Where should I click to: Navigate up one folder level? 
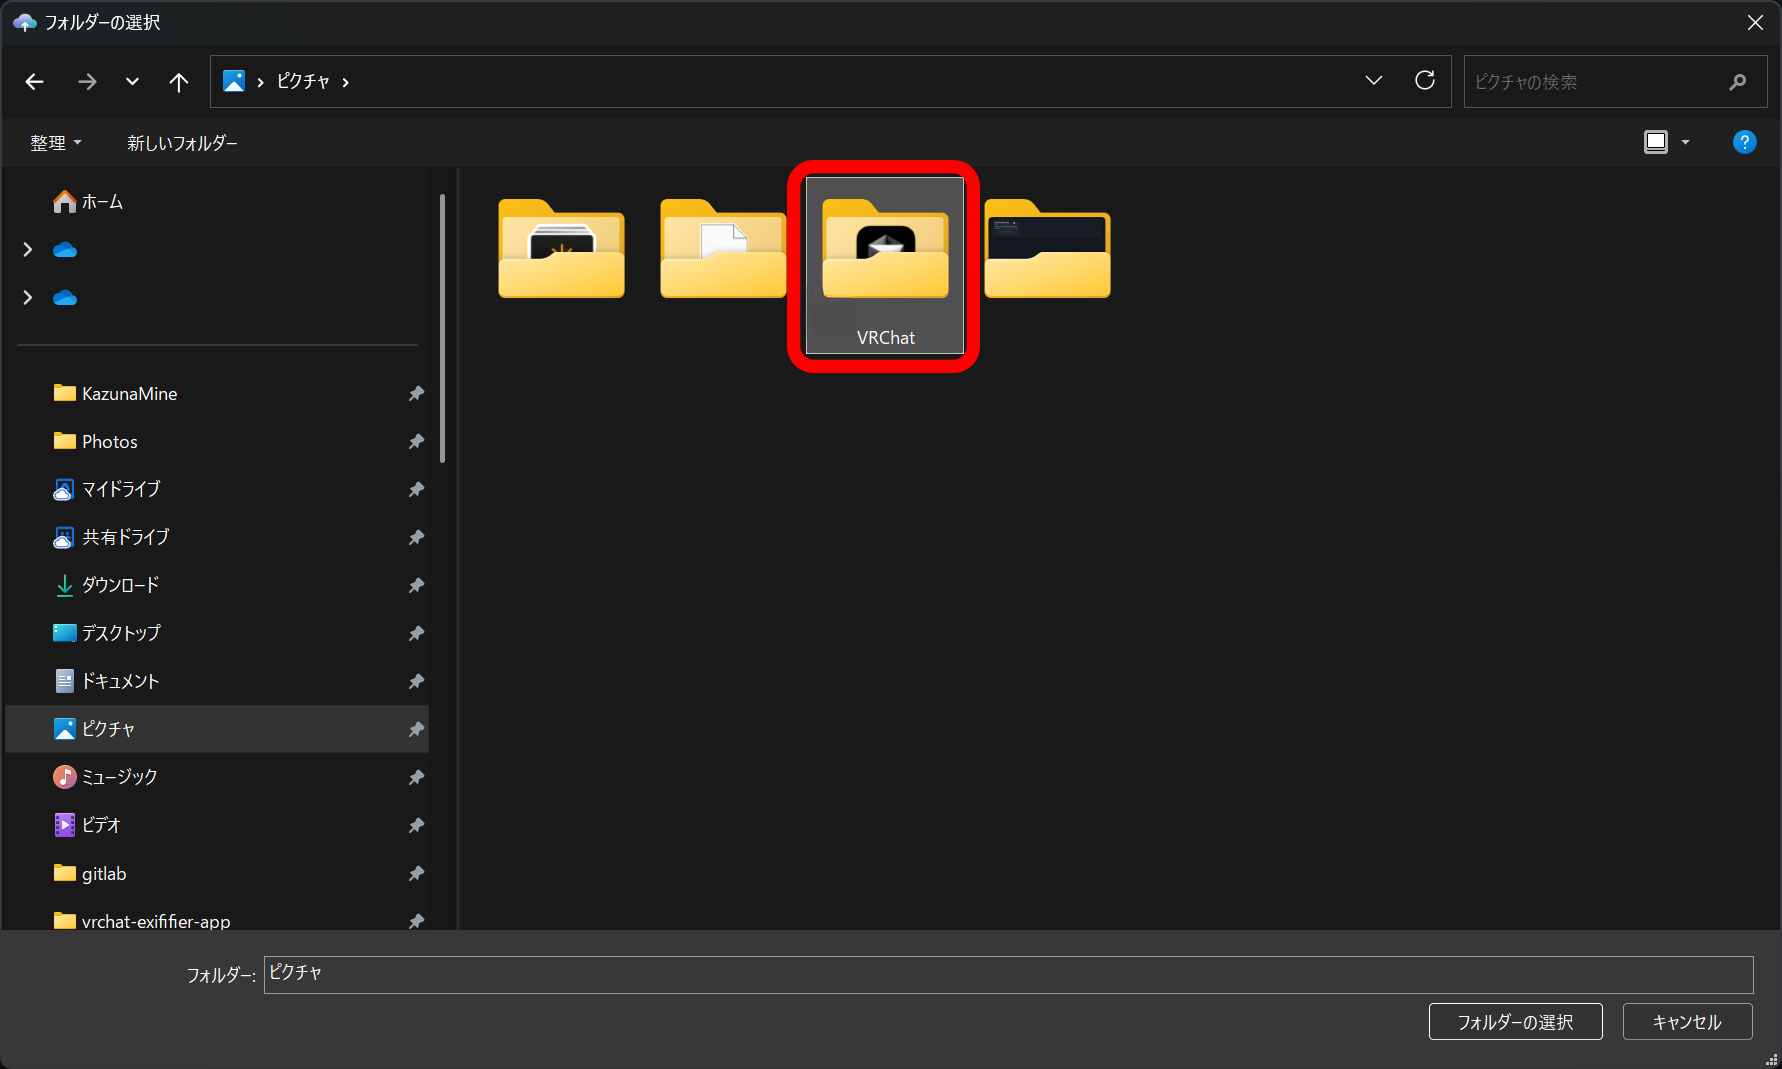coord(178,82)
